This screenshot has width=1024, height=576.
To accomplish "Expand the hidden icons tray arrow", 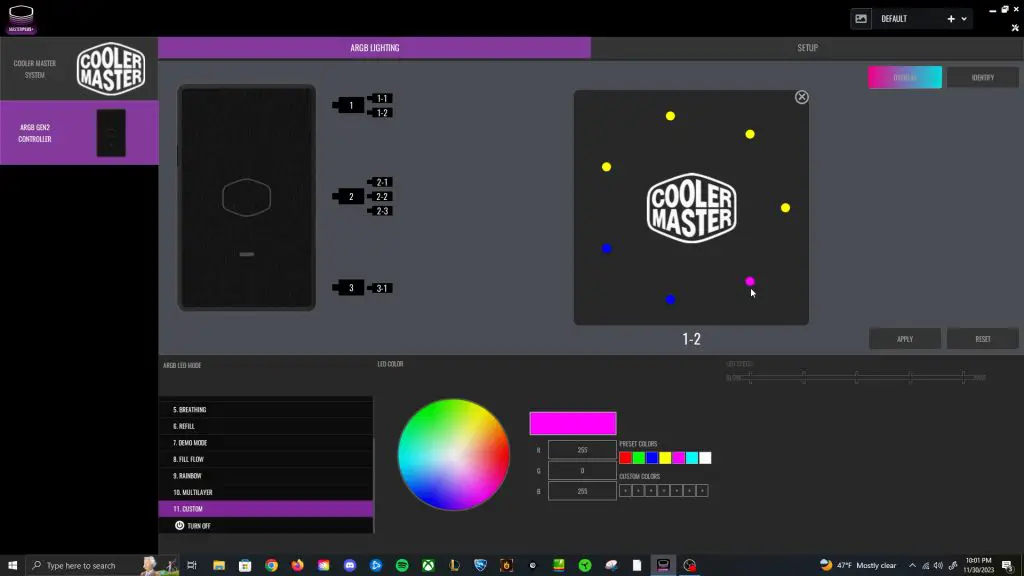I will (x=912, y=564).
